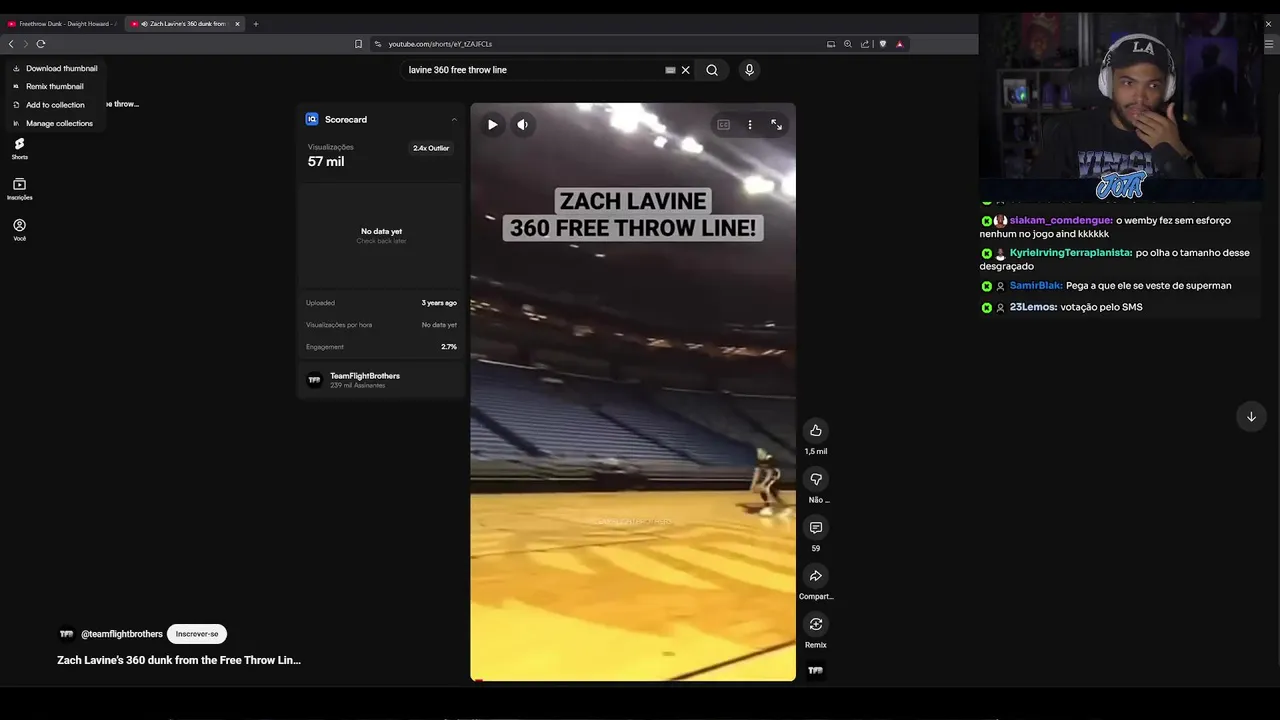Open TeamFlightBrothers channel in Scorecard

click(365, 376)
